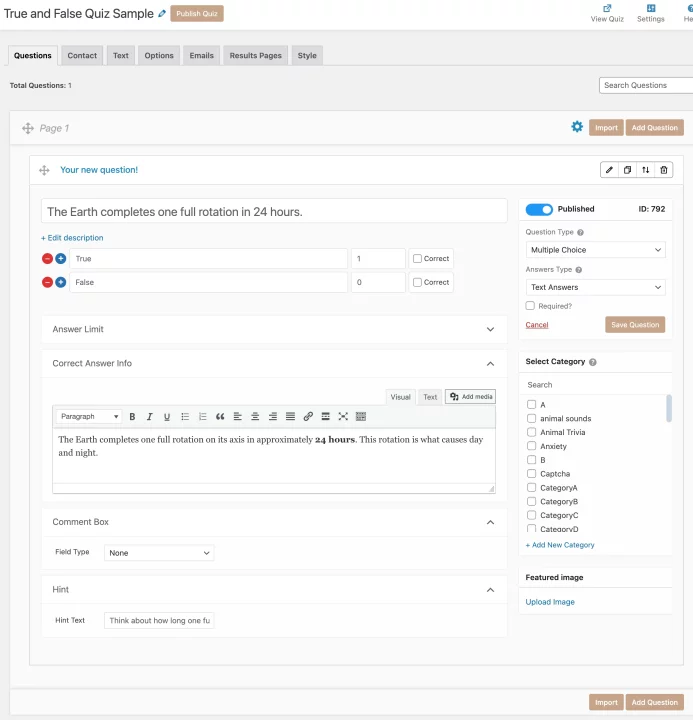Apply blockquote formatting in the editor
693x720 pixels.
220,416
